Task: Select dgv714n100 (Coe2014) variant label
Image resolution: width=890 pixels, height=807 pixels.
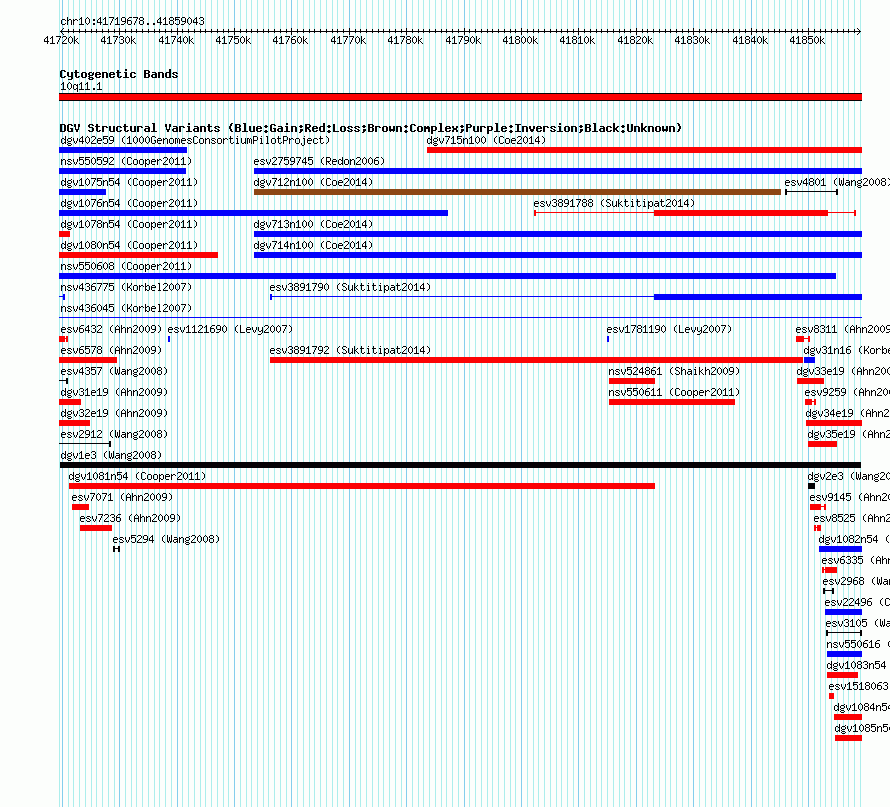Action: 313,245
